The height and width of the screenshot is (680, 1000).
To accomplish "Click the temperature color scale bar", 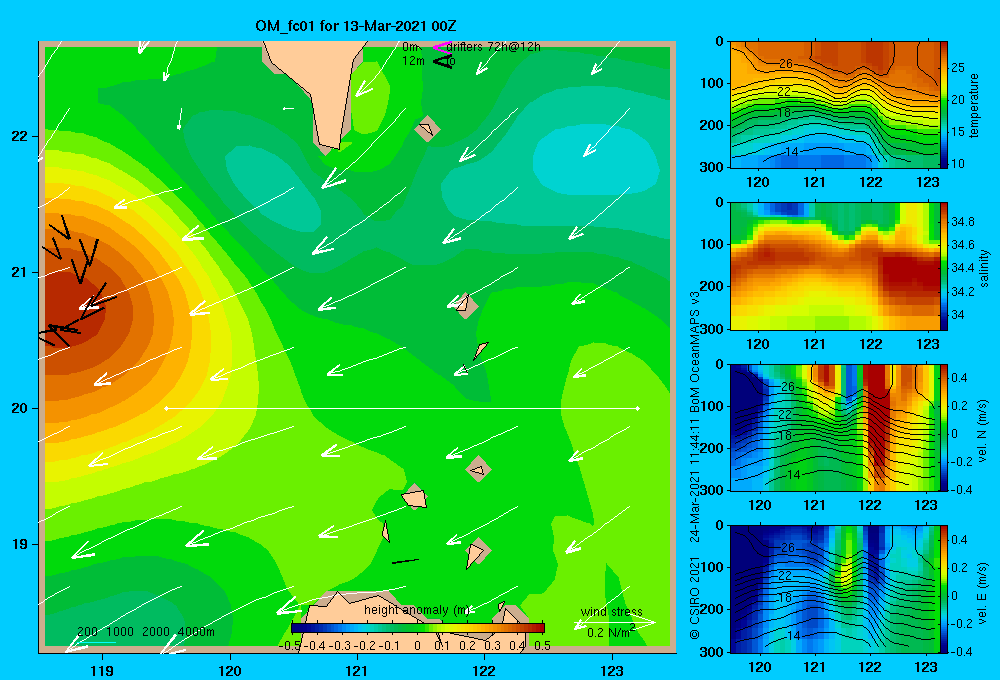I will tap(944, 105).
